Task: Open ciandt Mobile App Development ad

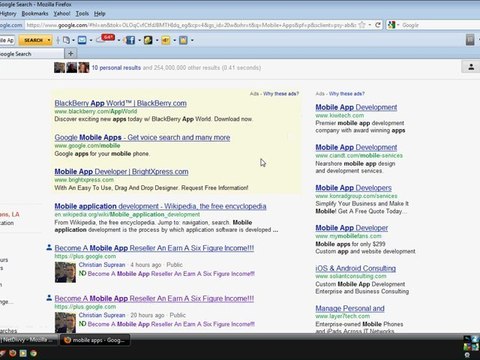Action: click(x=356, y=147)
